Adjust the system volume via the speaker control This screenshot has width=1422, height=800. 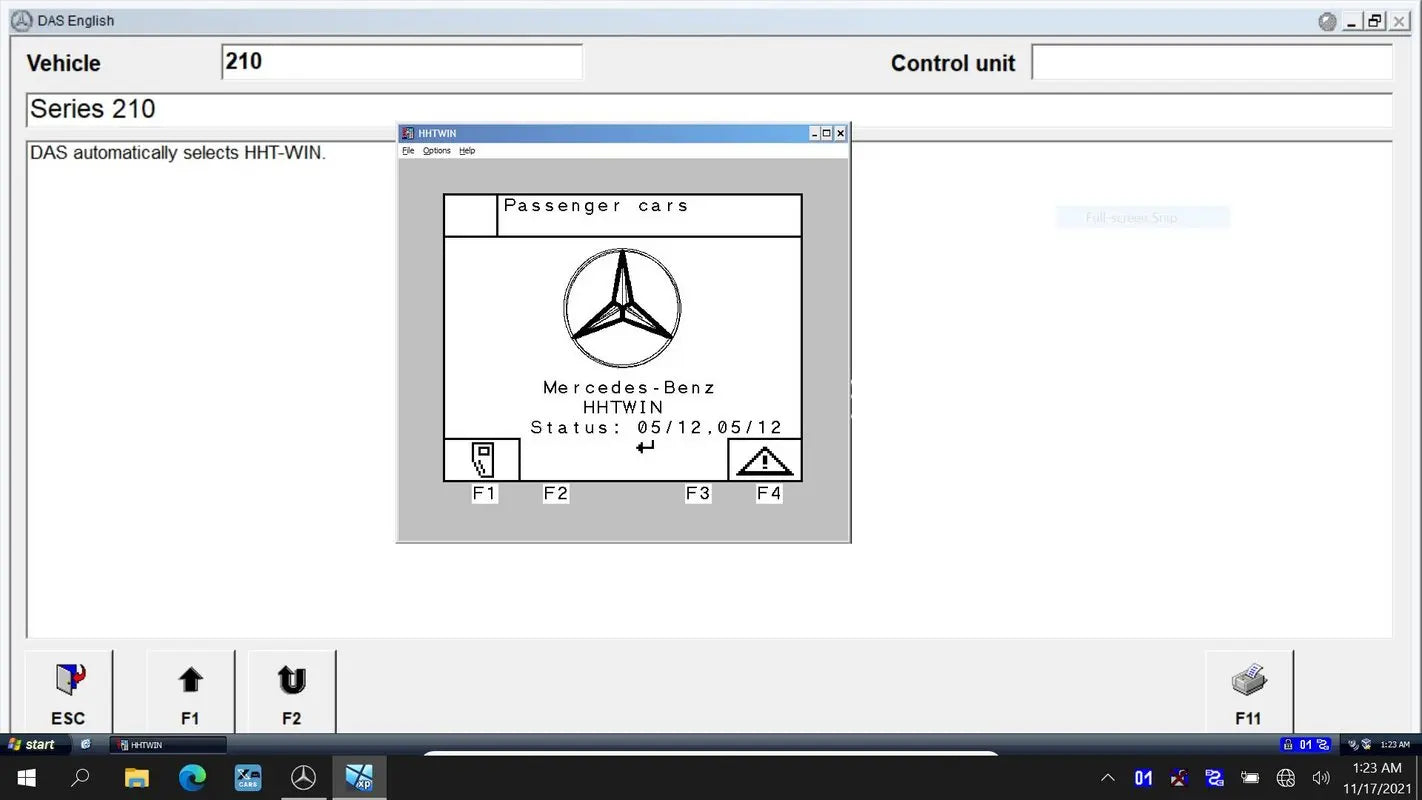[1321, 777]
